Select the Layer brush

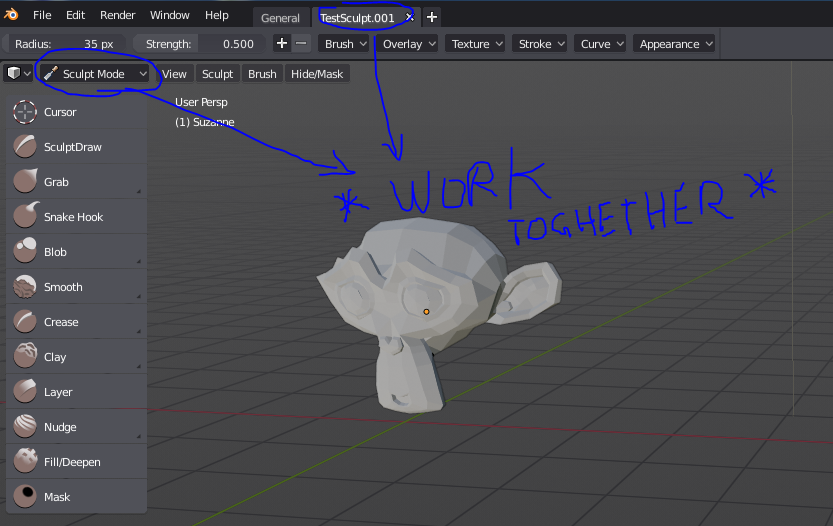point(76,392)
